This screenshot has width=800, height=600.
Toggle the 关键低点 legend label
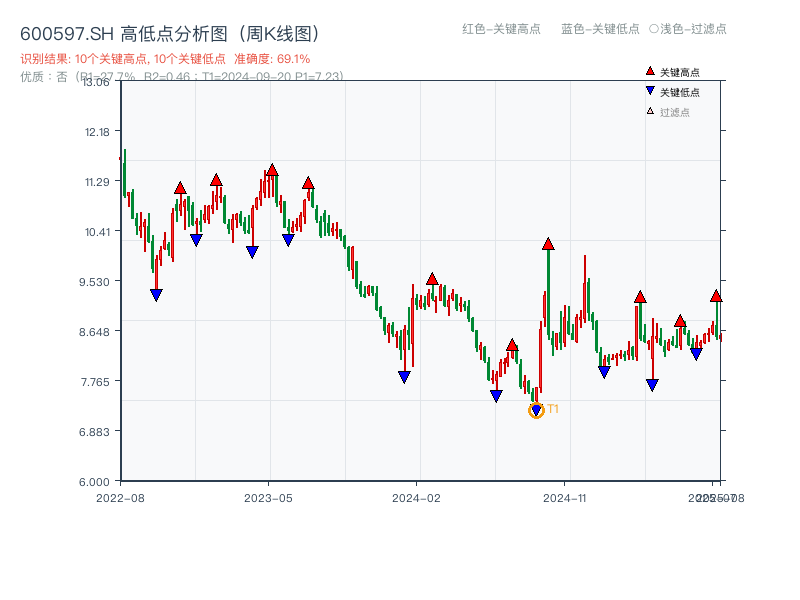680,92
